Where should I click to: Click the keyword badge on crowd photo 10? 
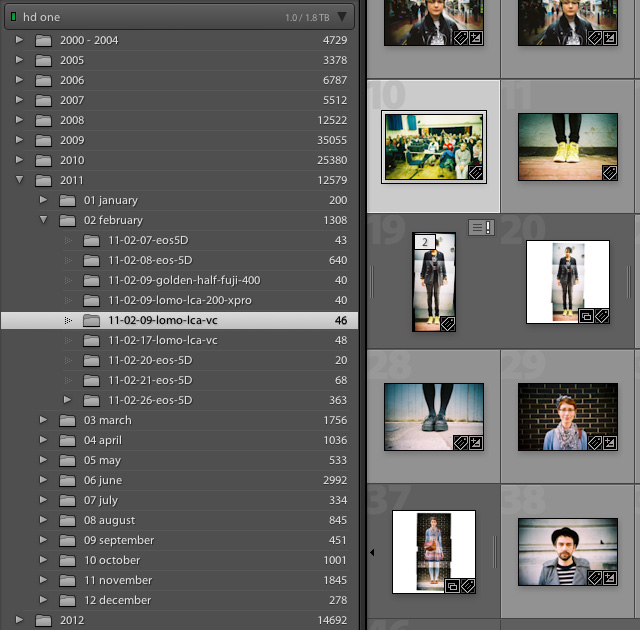coord(476,173)
